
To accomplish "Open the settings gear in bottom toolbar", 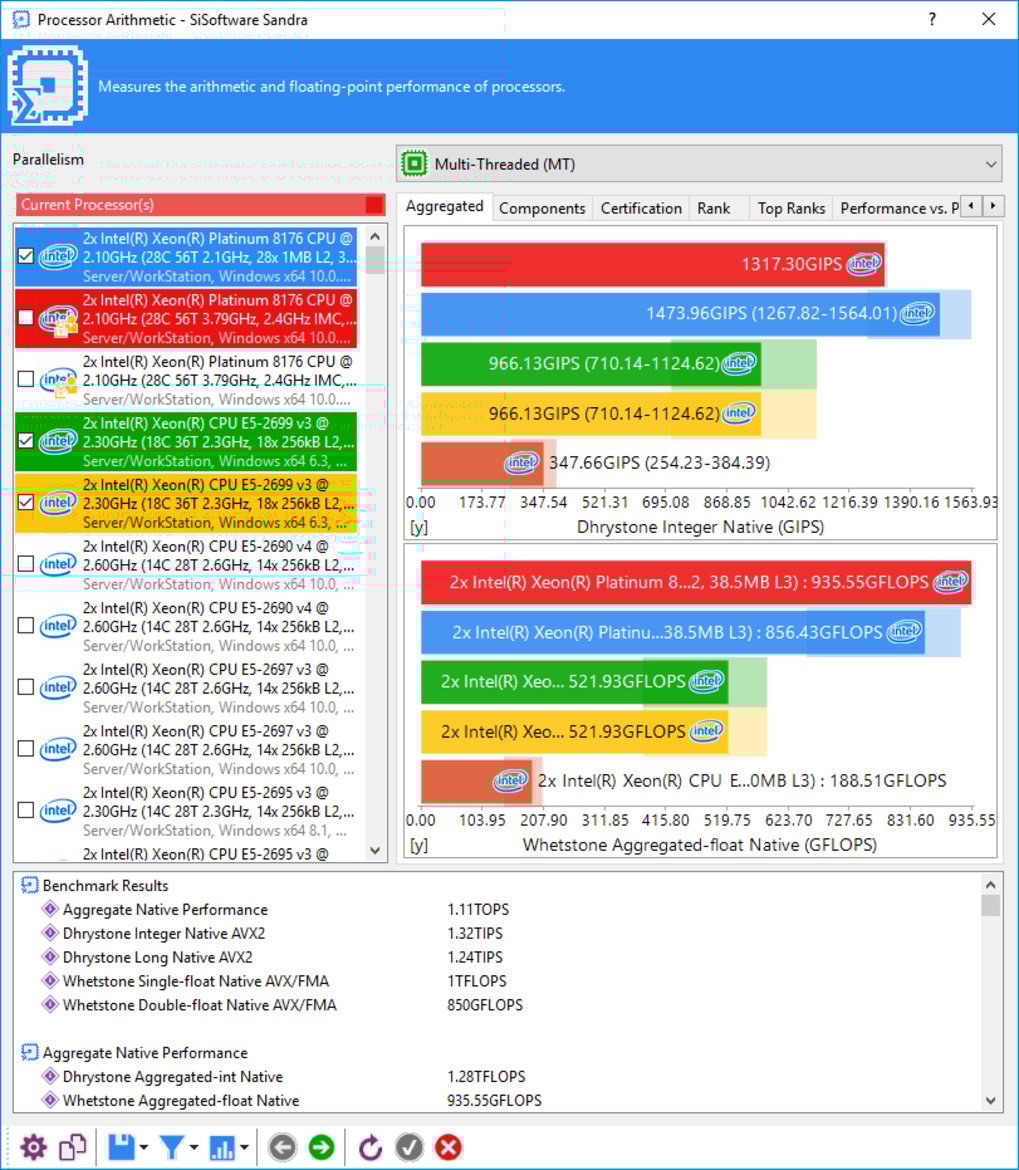I will pos(33,1147).
